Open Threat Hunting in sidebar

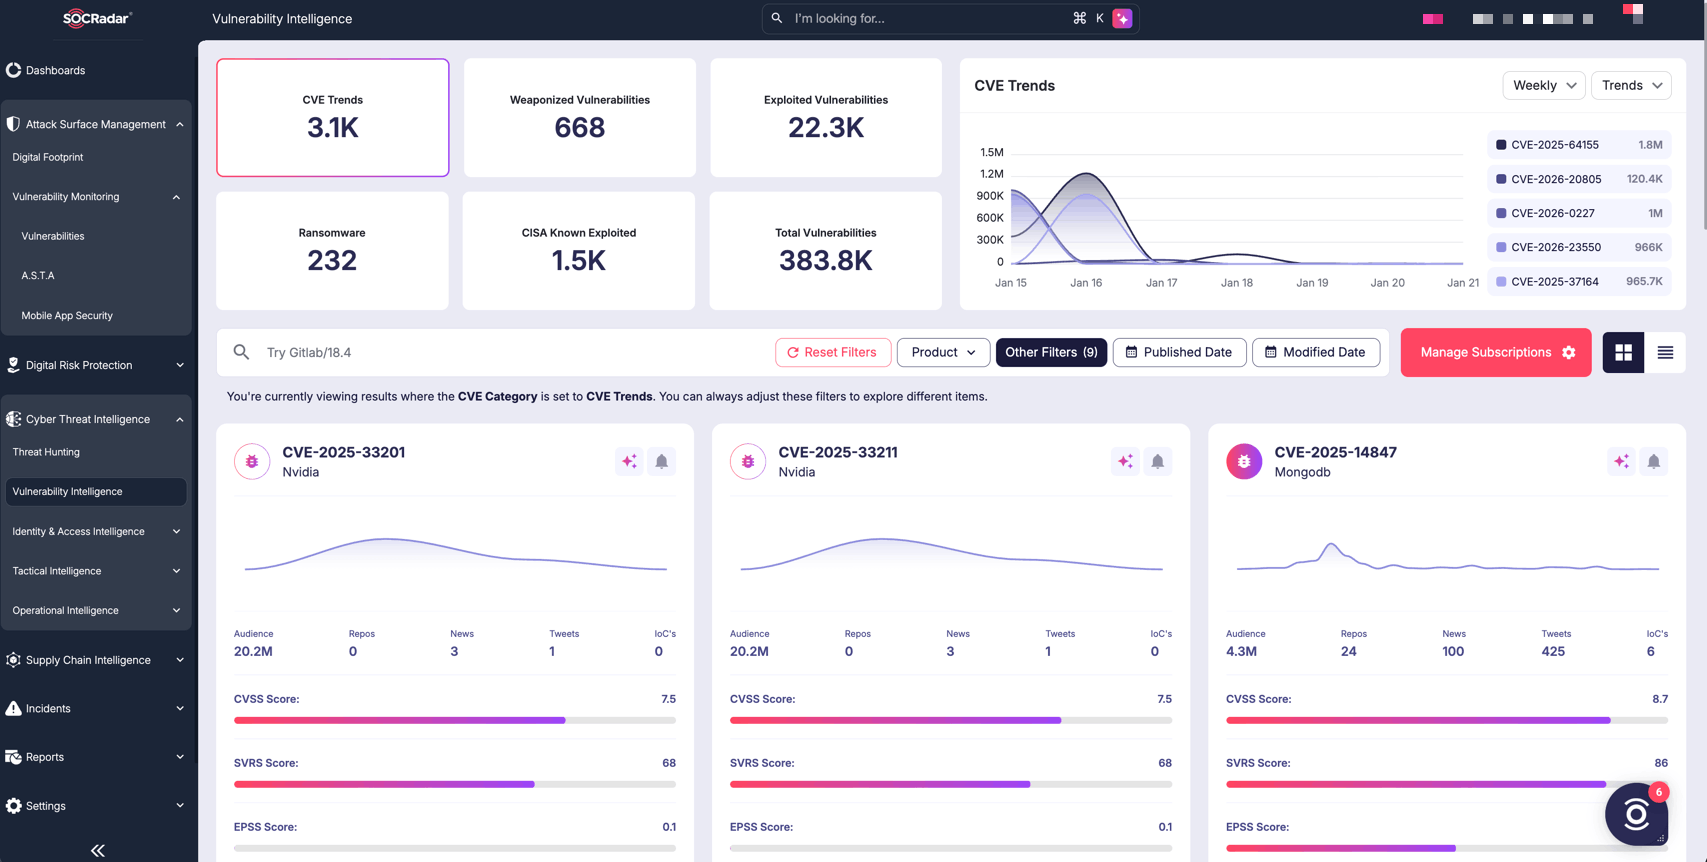(46, 452)
